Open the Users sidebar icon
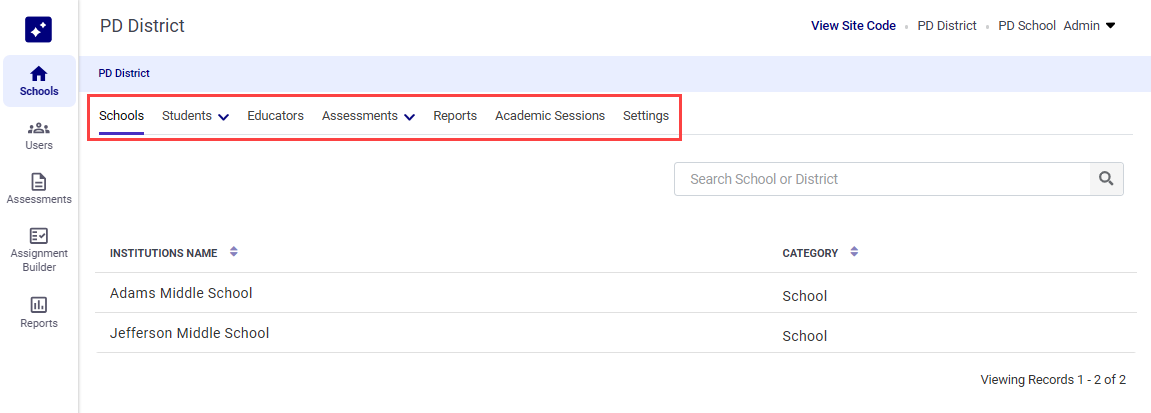This screenshot has width=1151, height=413. point(39,136)
